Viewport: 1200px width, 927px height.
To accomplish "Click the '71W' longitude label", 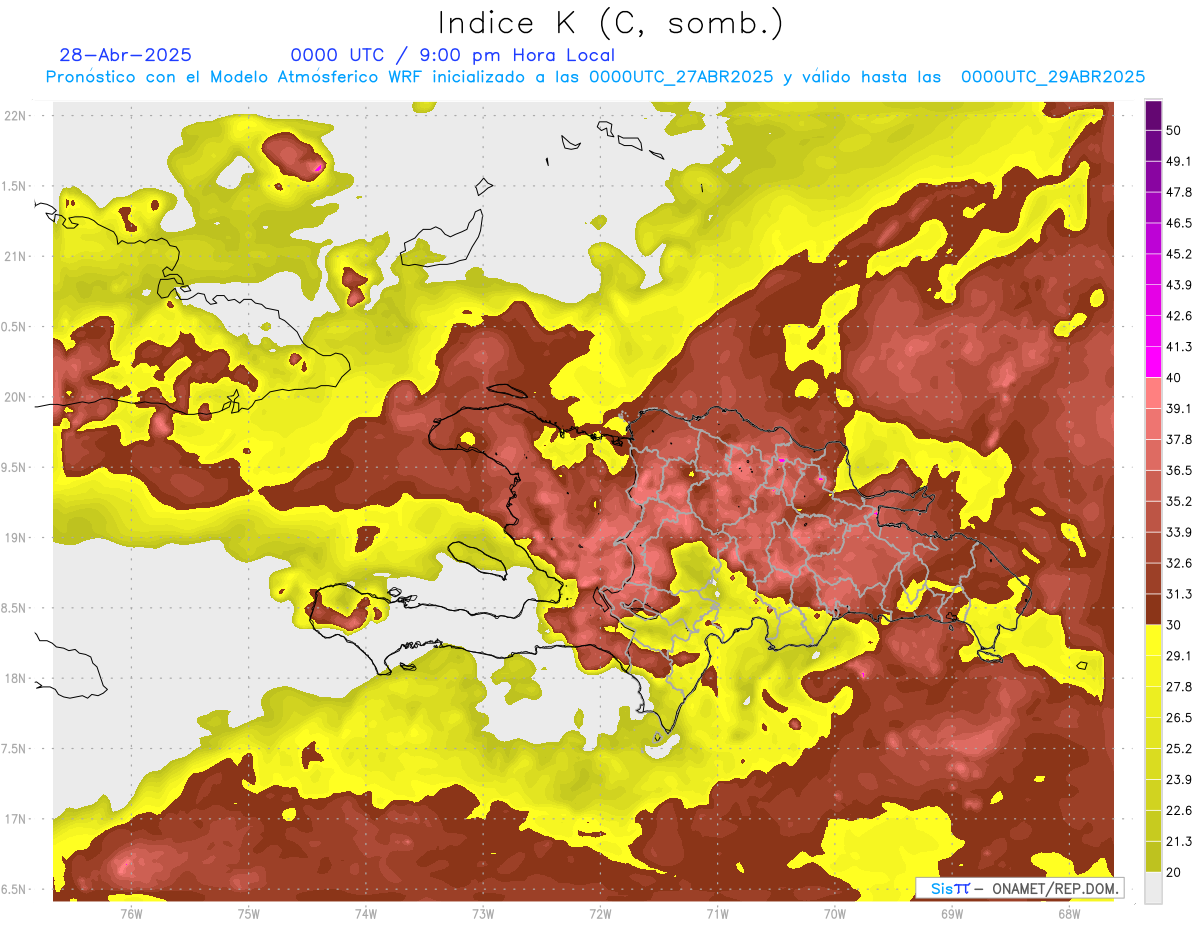I will 717,913.
